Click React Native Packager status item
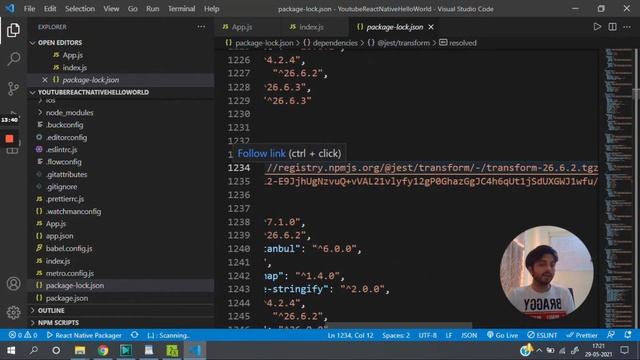Screen dimensions: 640x360 click(84, 335)
